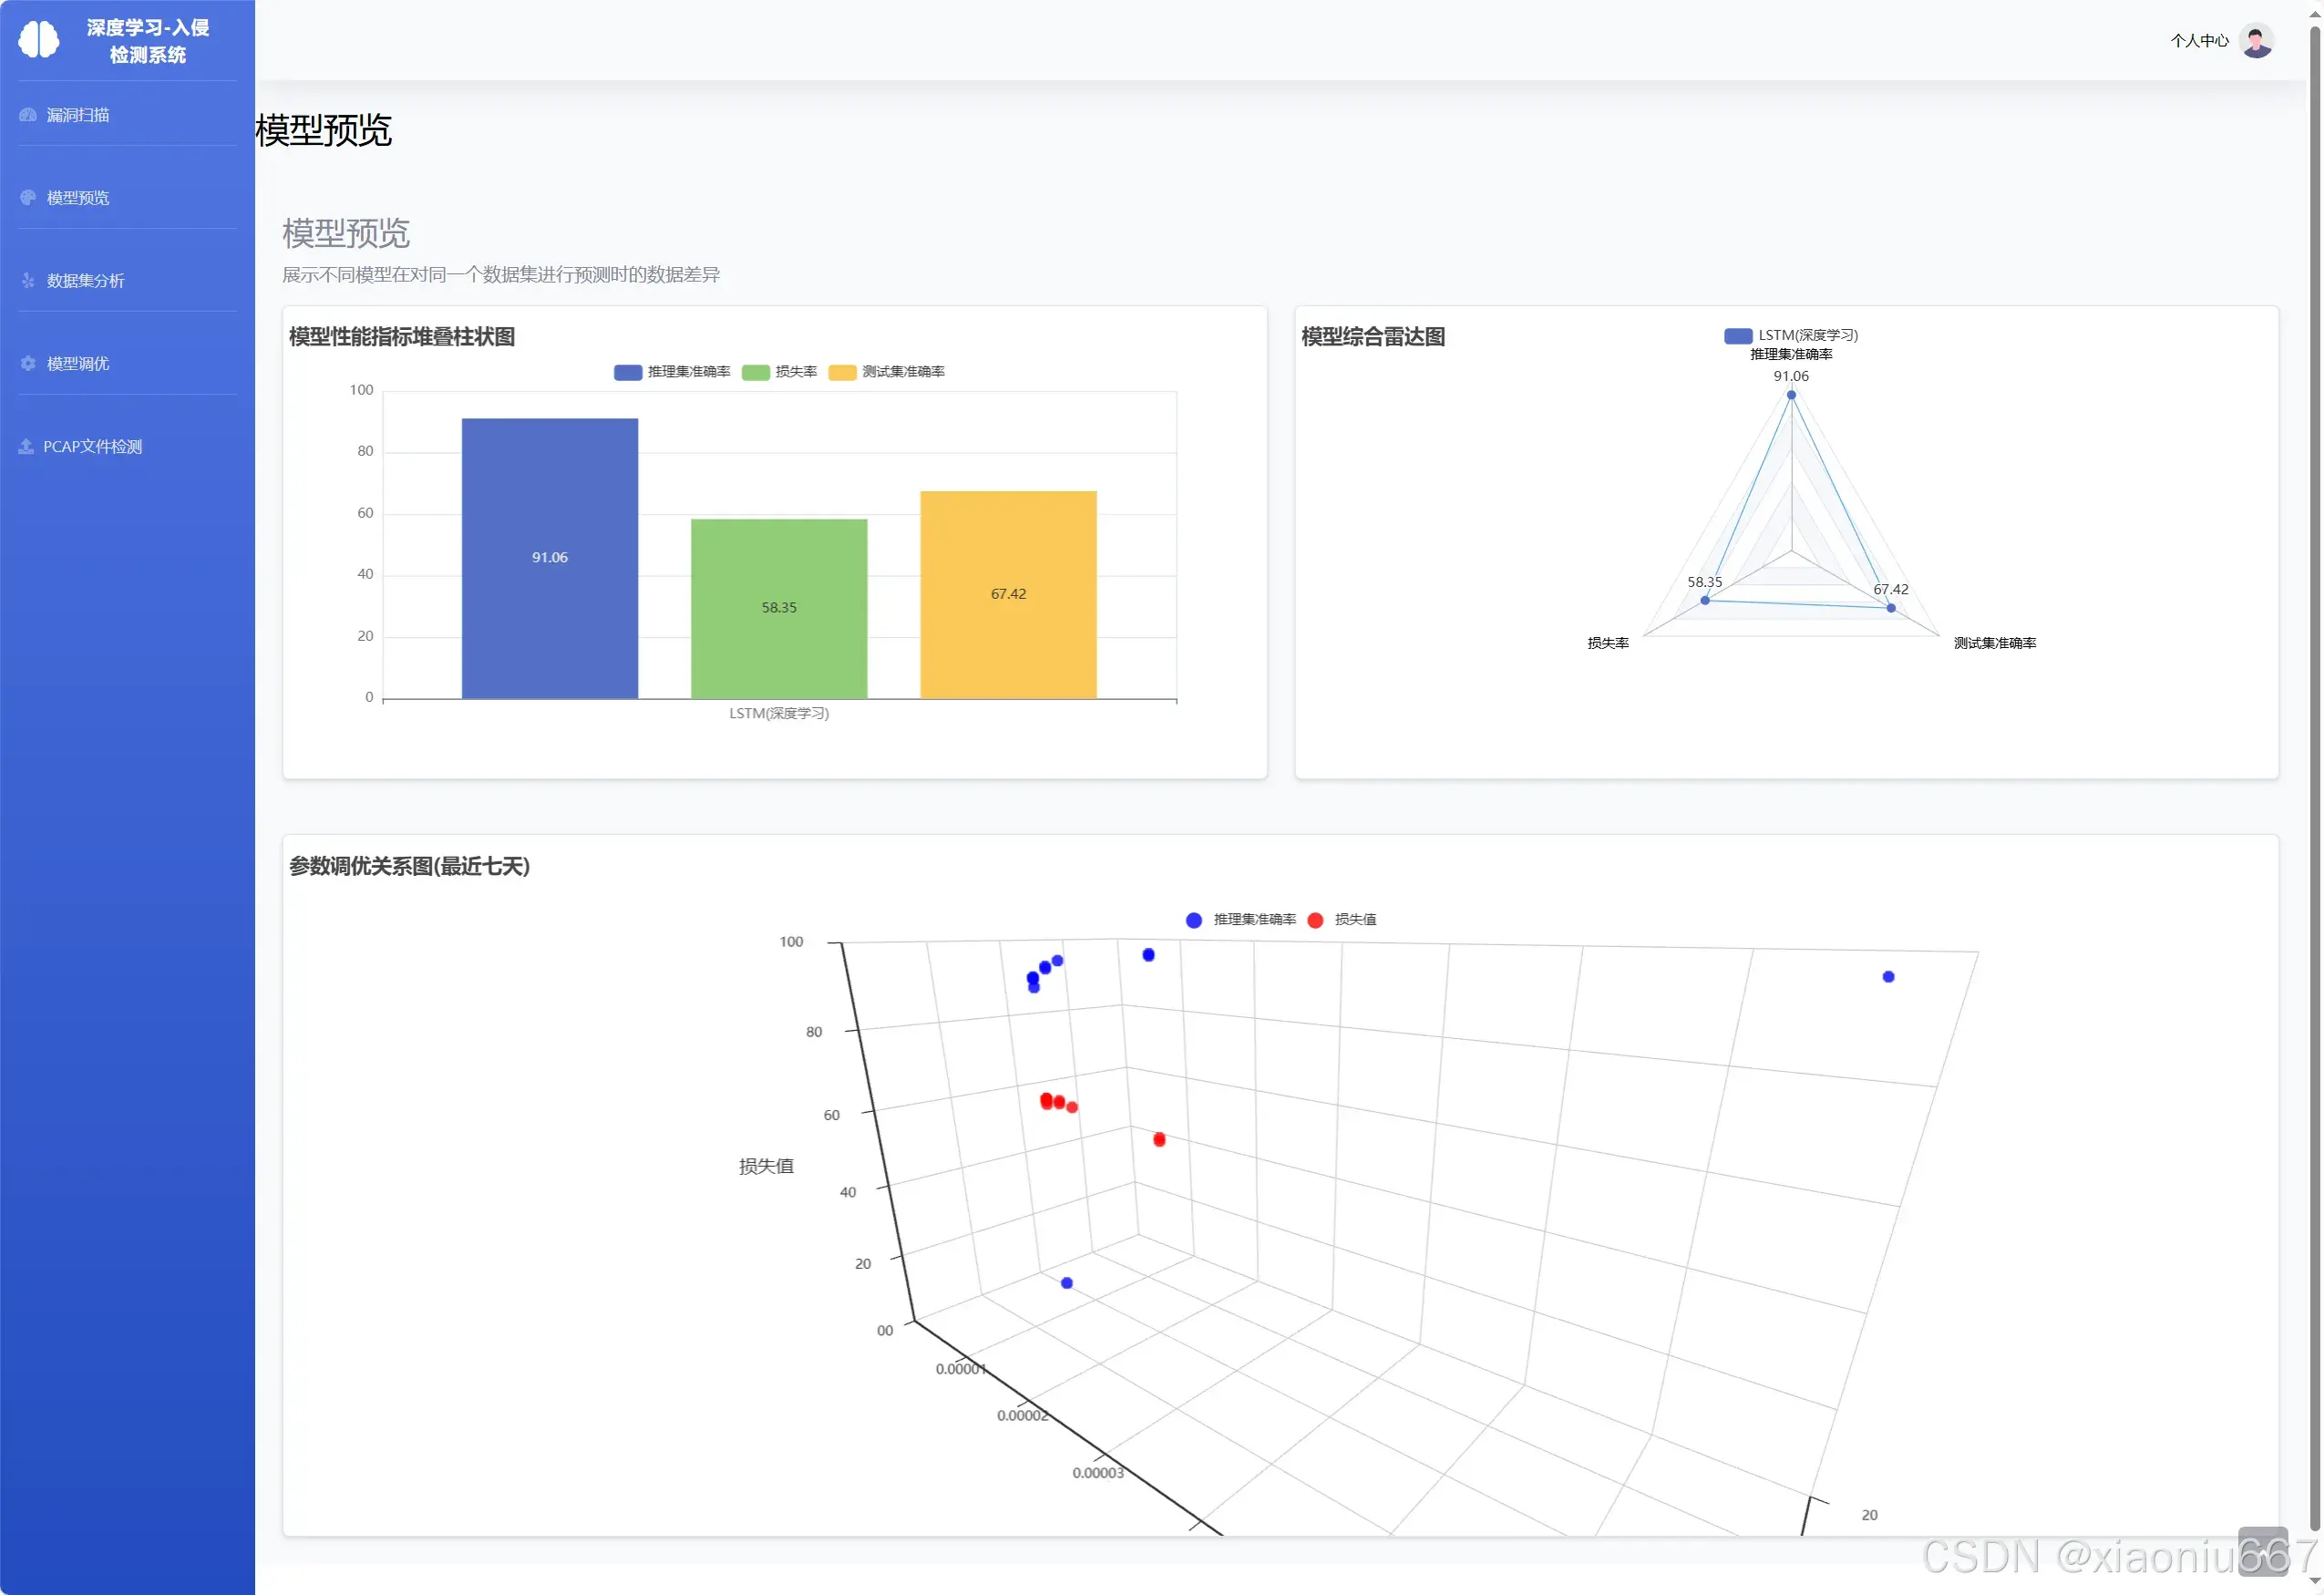The height and width of the screenshot is (1595, 2324).
Task: Click the 模型预览 palette icon
Action: (x=28, y=198)
